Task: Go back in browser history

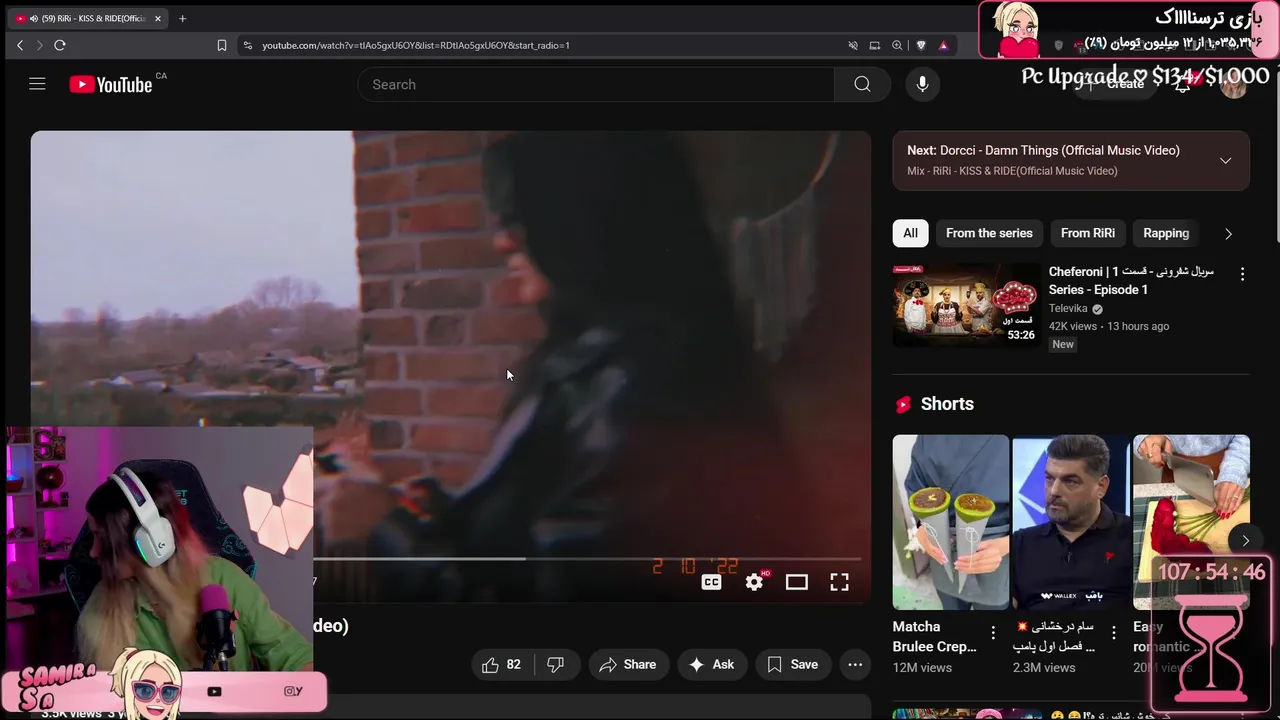Action: (x=20, y=45)
